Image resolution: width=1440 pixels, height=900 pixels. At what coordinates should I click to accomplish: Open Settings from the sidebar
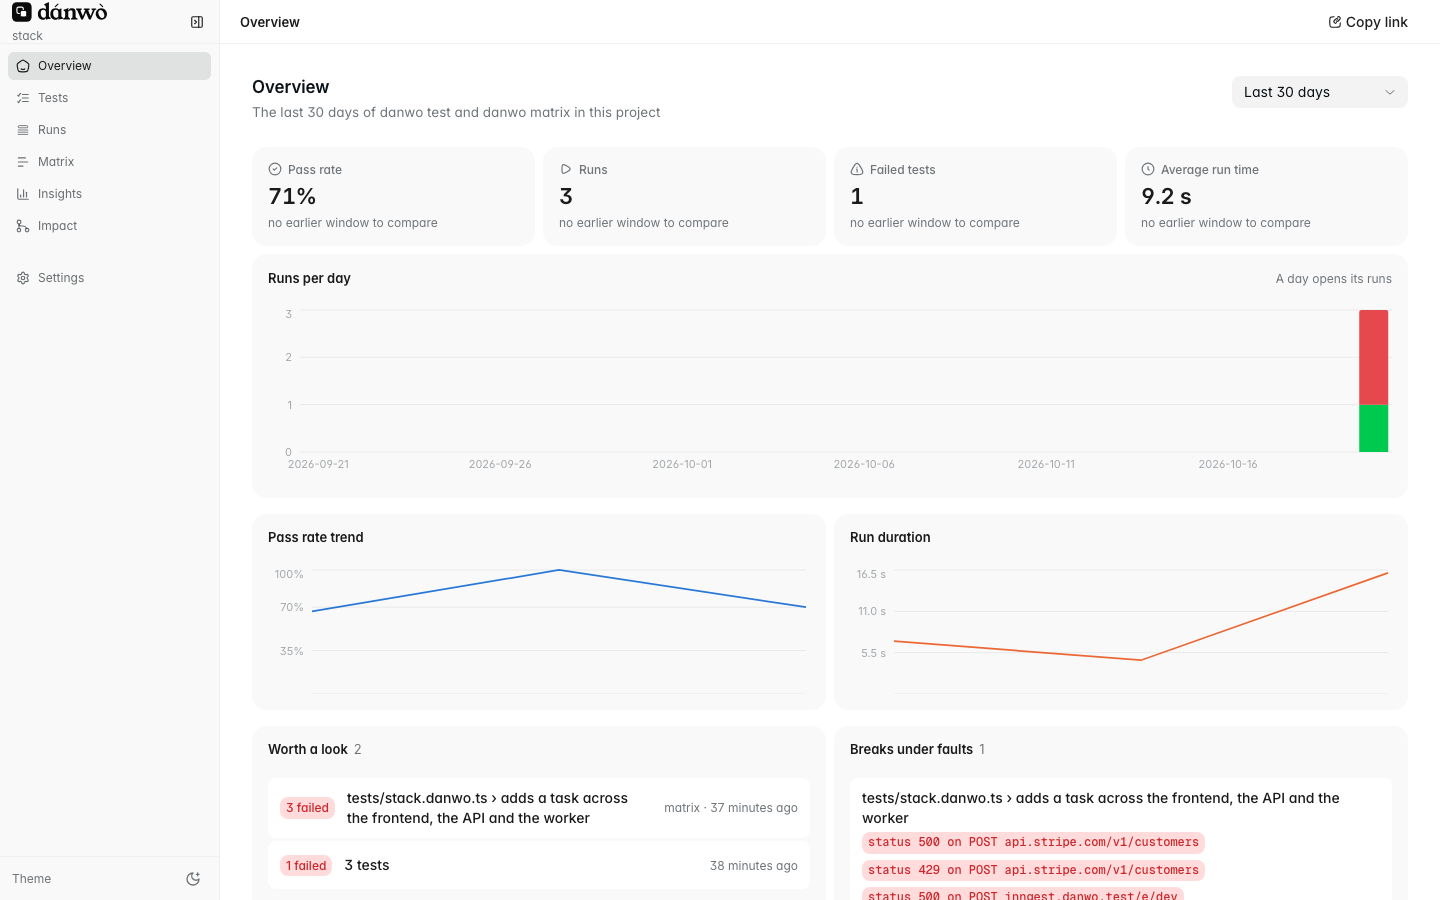pos(110,278)
